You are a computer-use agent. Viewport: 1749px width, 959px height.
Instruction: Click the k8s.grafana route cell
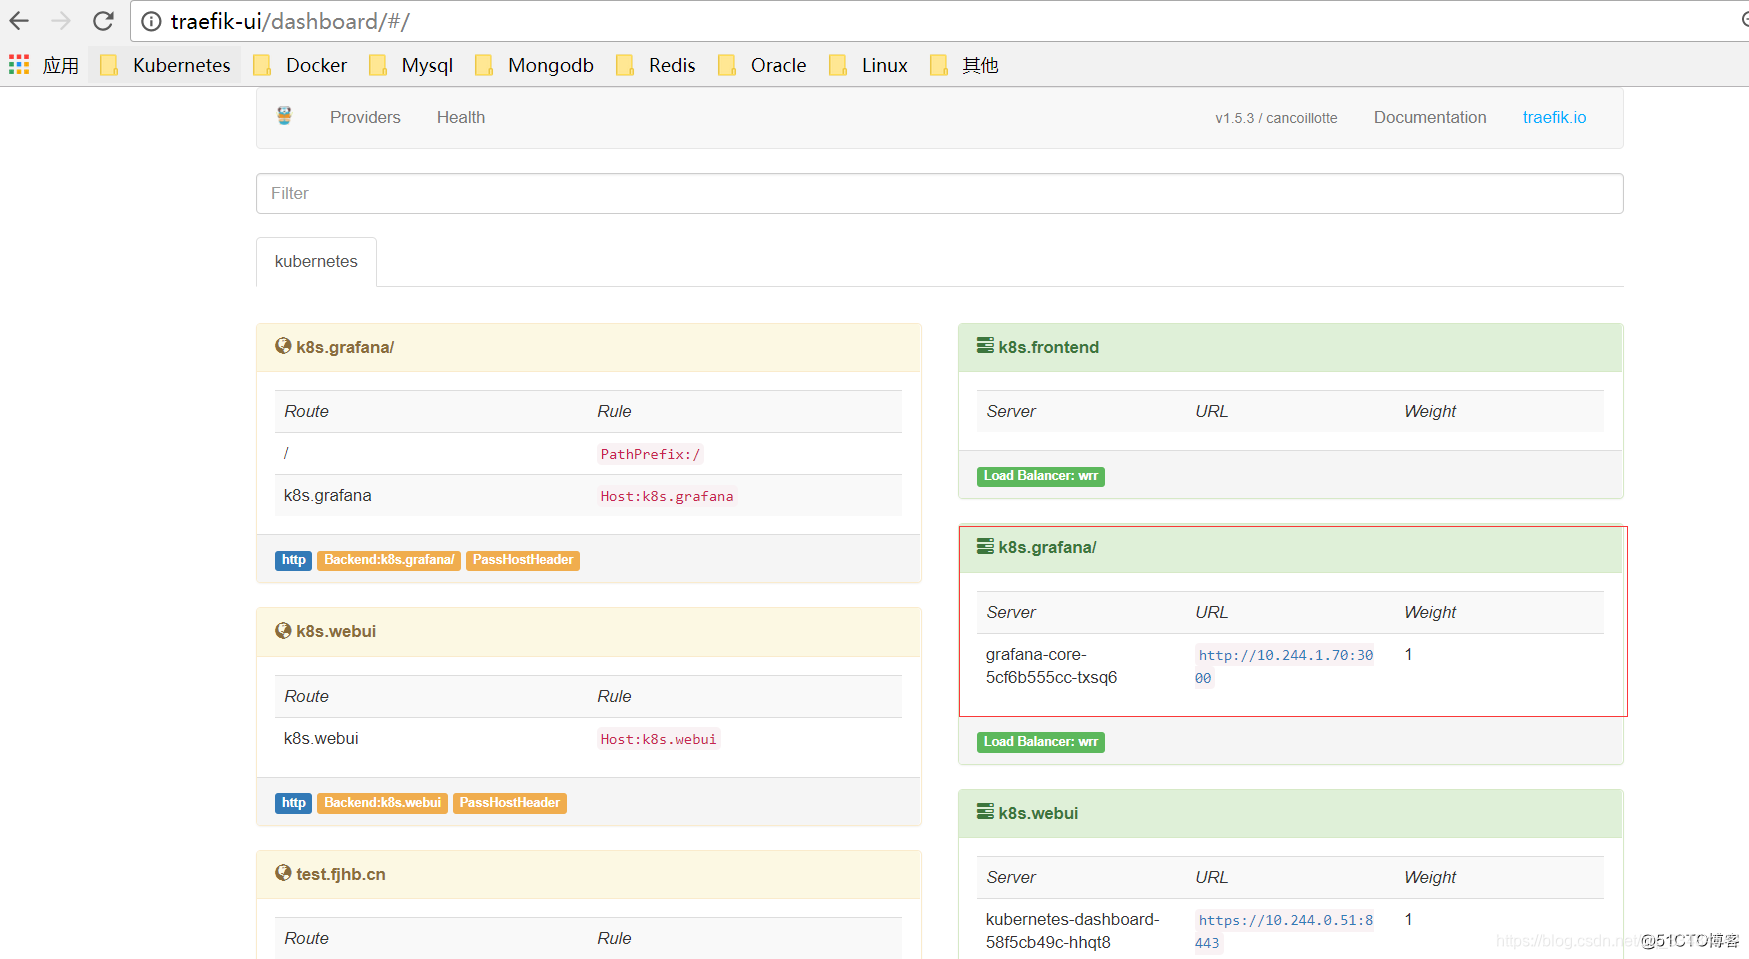(x=327, y=495)
